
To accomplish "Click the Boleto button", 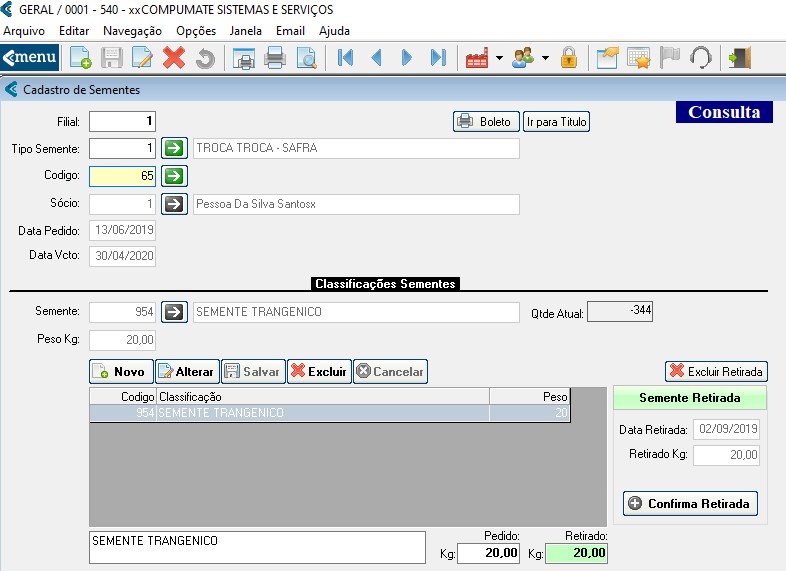I will [485, 122].
